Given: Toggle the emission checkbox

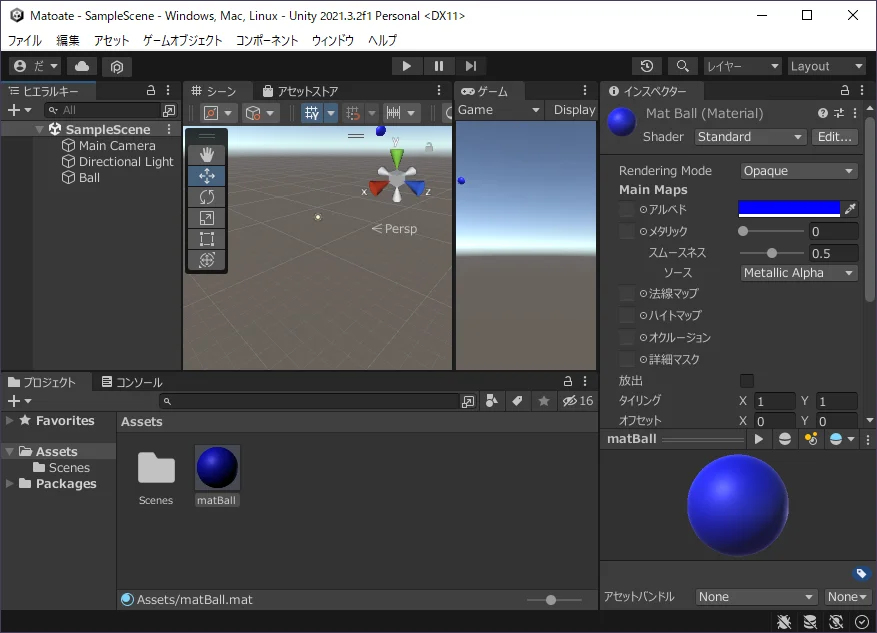Looking at the screenshot, I should point(747,381).
